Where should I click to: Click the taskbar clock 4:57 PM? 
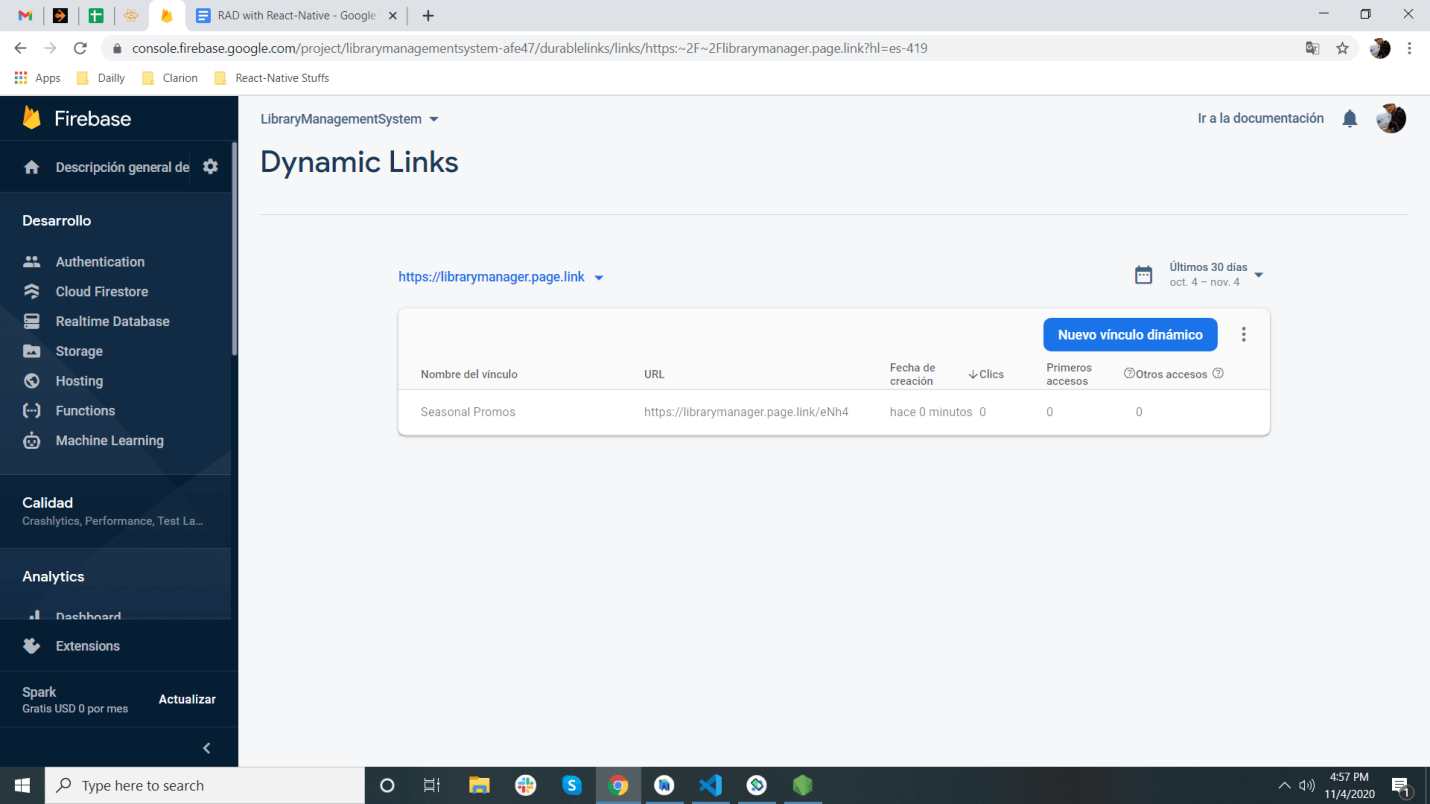1350,785
